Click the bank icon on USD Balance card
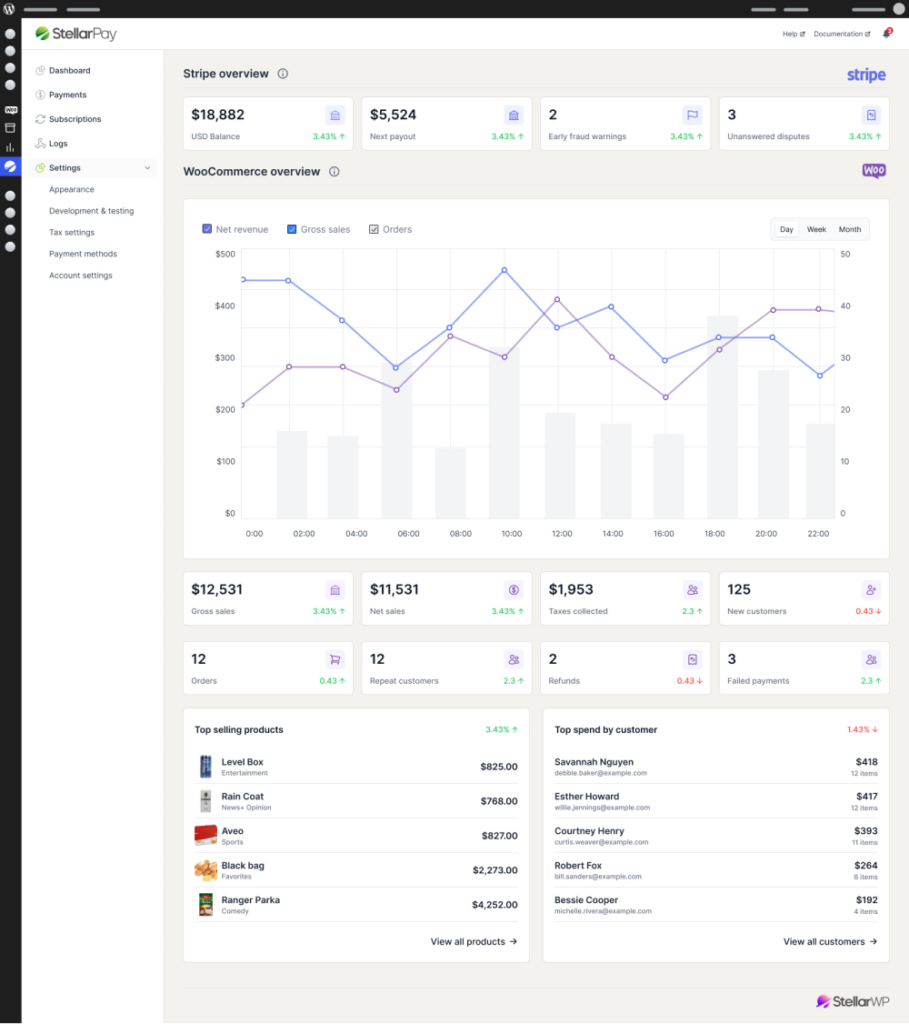This screenshot has height=1024, width=909. pos(335,115)
